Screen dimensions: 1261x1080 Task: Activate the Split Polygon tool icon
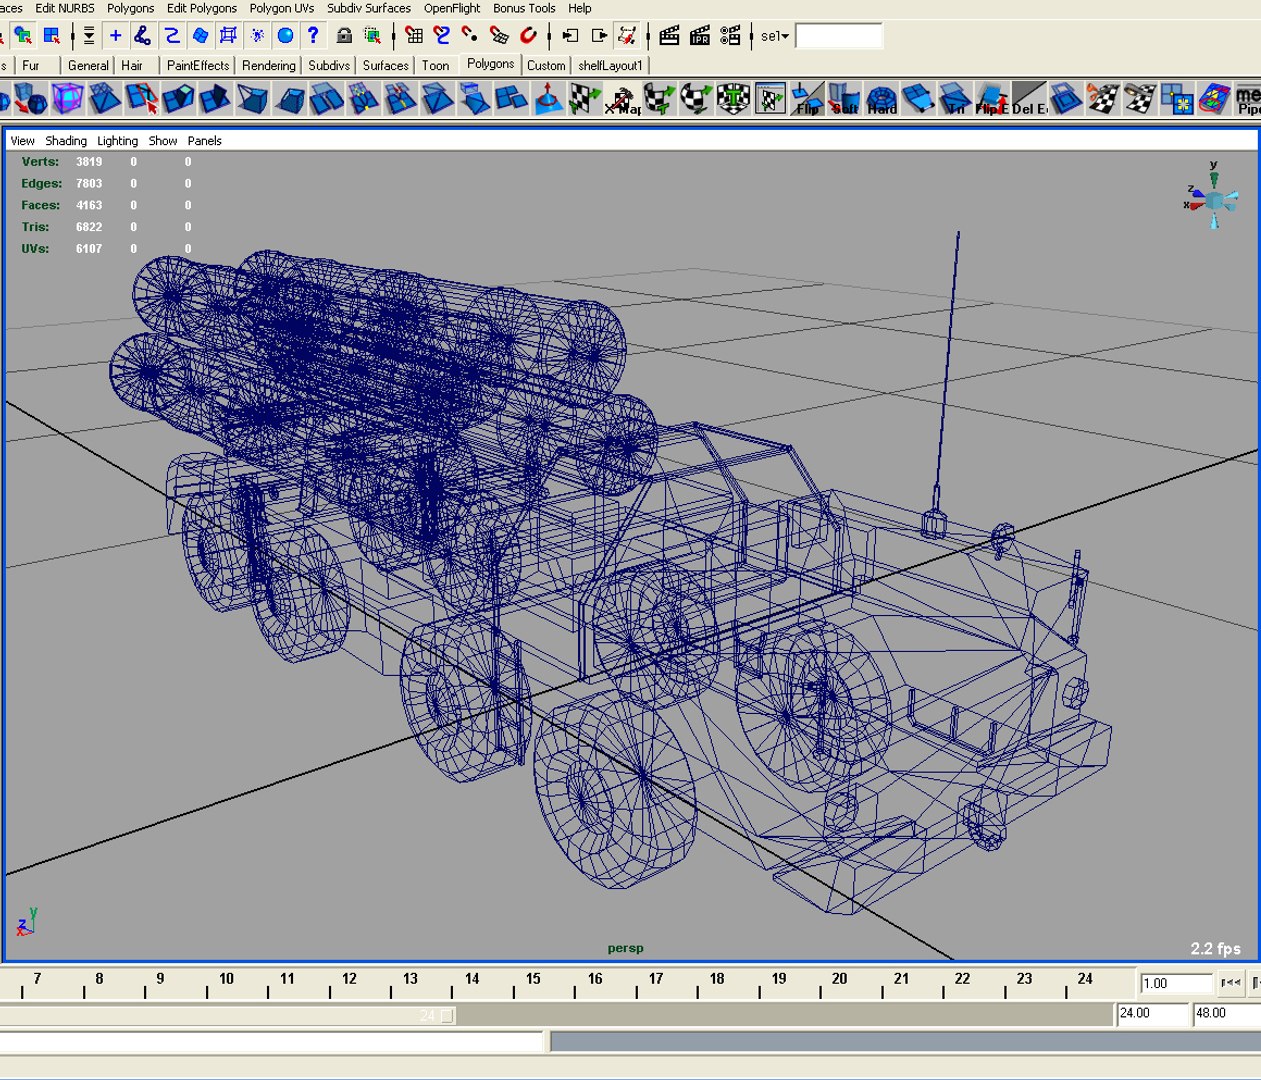coord(142,99)
